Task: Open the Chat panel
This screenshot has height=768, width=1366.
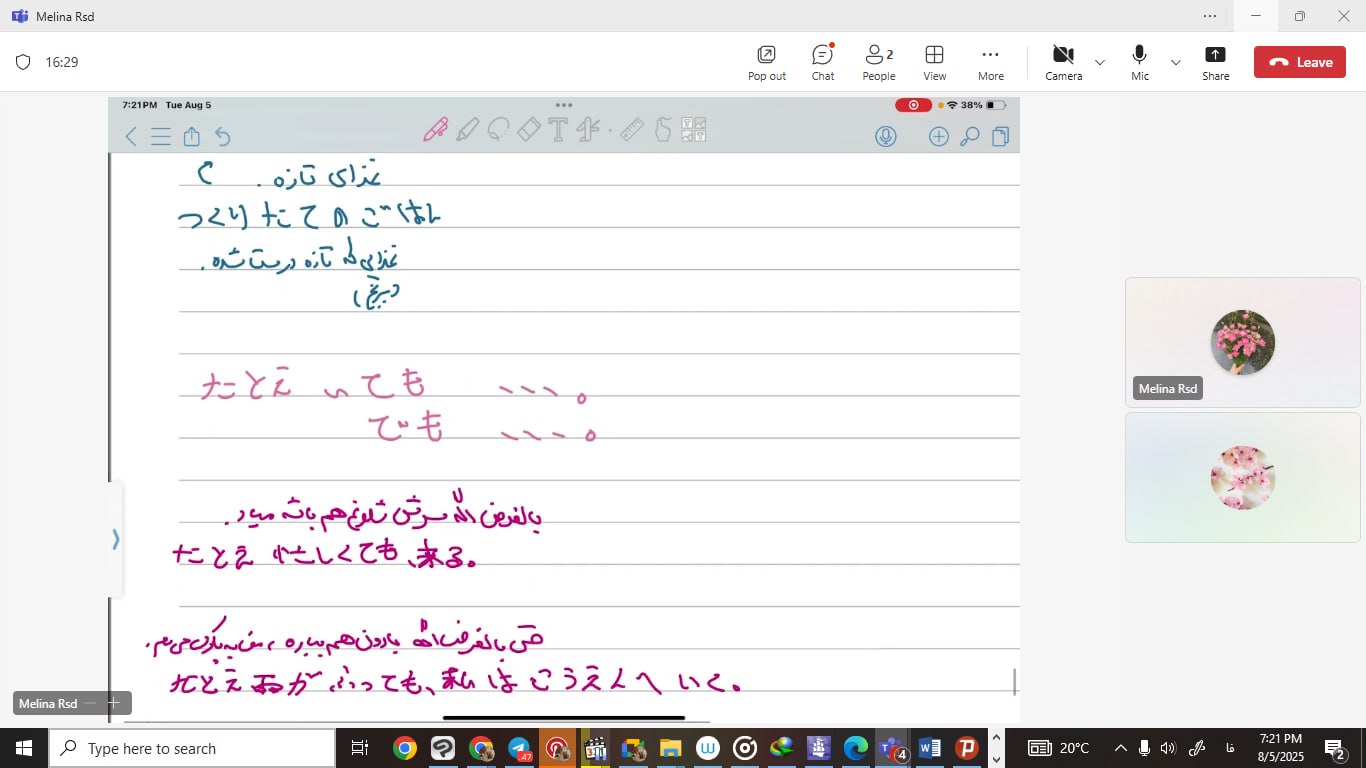Action: [822, 62]
